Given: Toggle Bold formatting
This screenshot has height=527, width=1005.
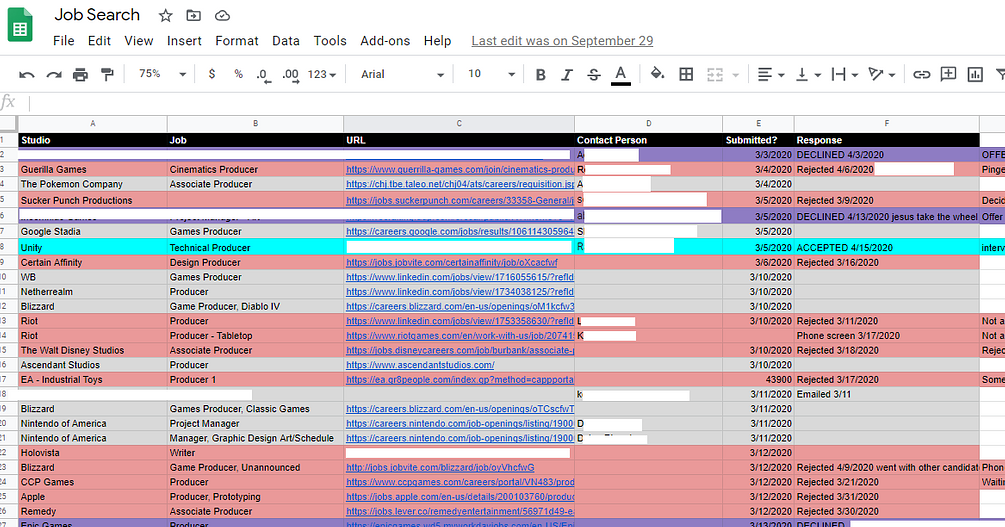Looking at the screenshot, I should [540, 74].
